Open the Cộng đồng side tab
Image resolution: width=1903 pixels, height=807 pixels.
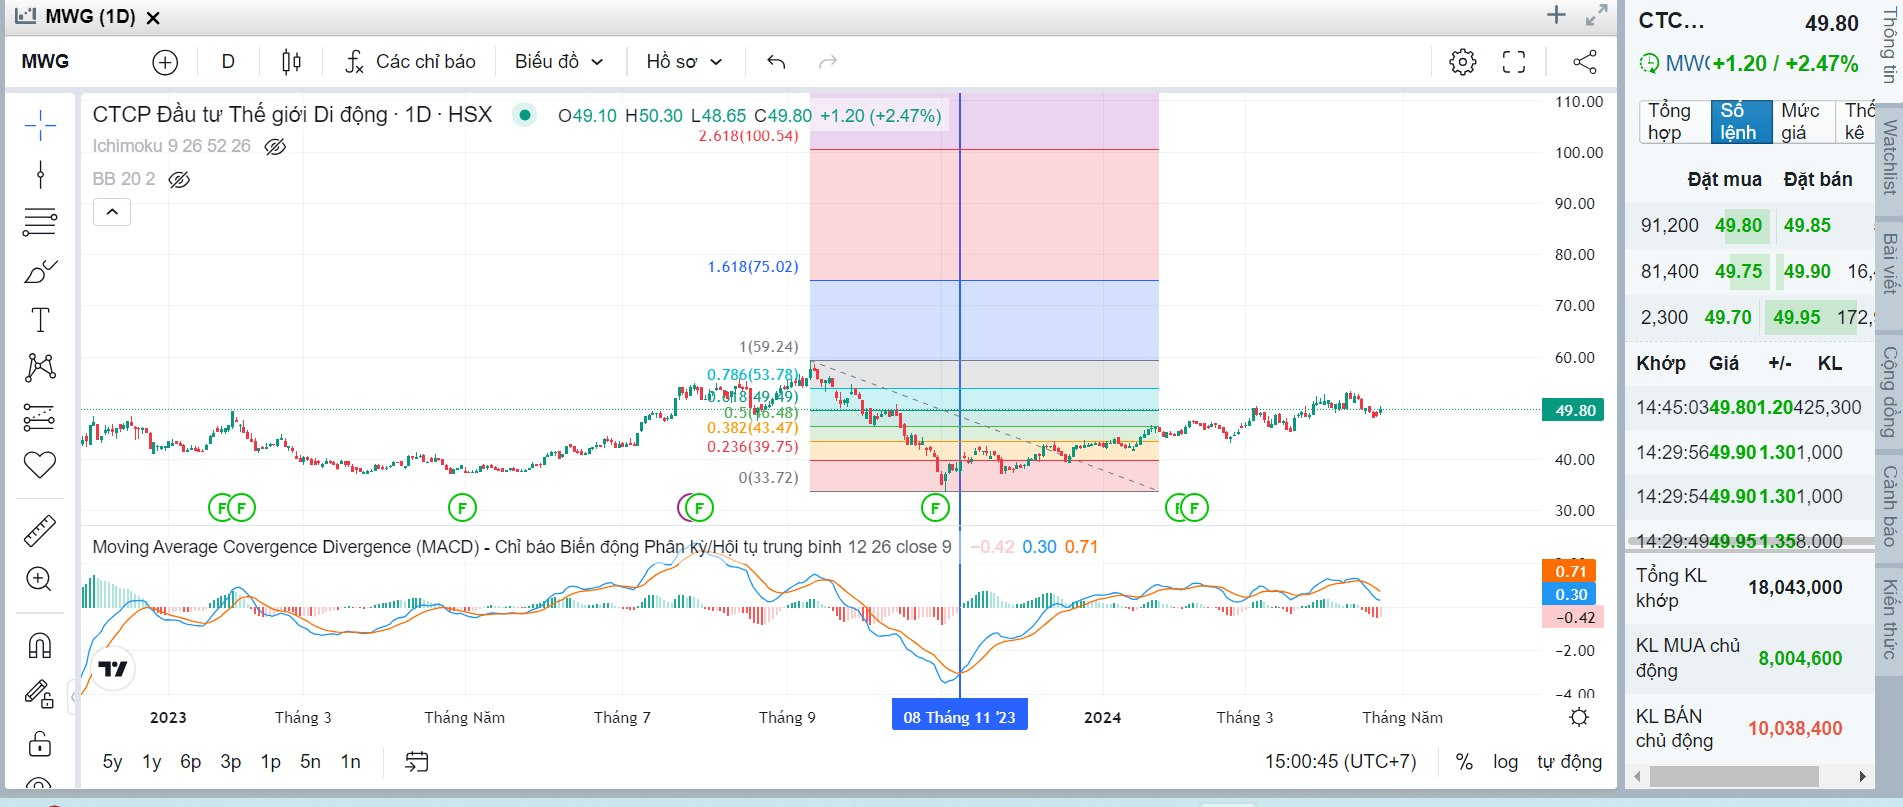1889,391
